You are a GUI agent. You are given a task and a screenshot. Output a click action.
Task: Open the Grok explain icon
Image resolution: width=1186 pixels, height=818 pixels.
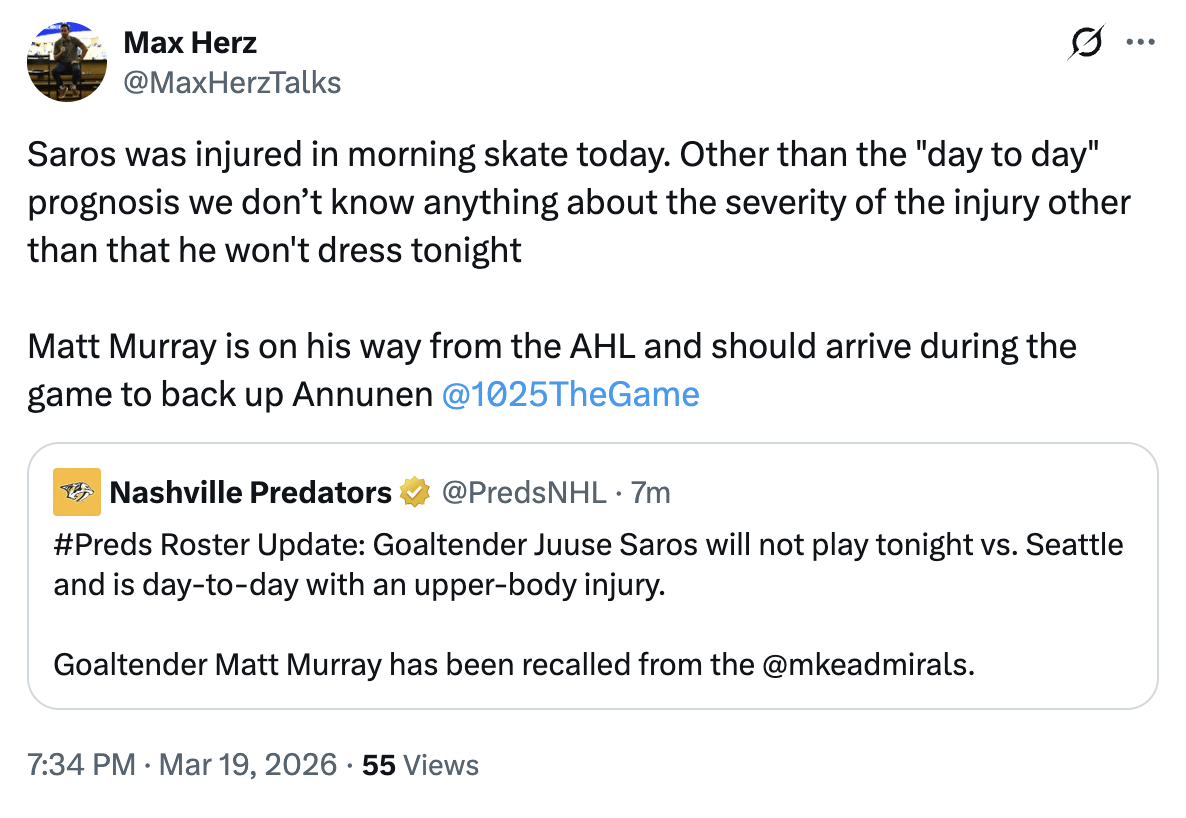point(1086,44)
